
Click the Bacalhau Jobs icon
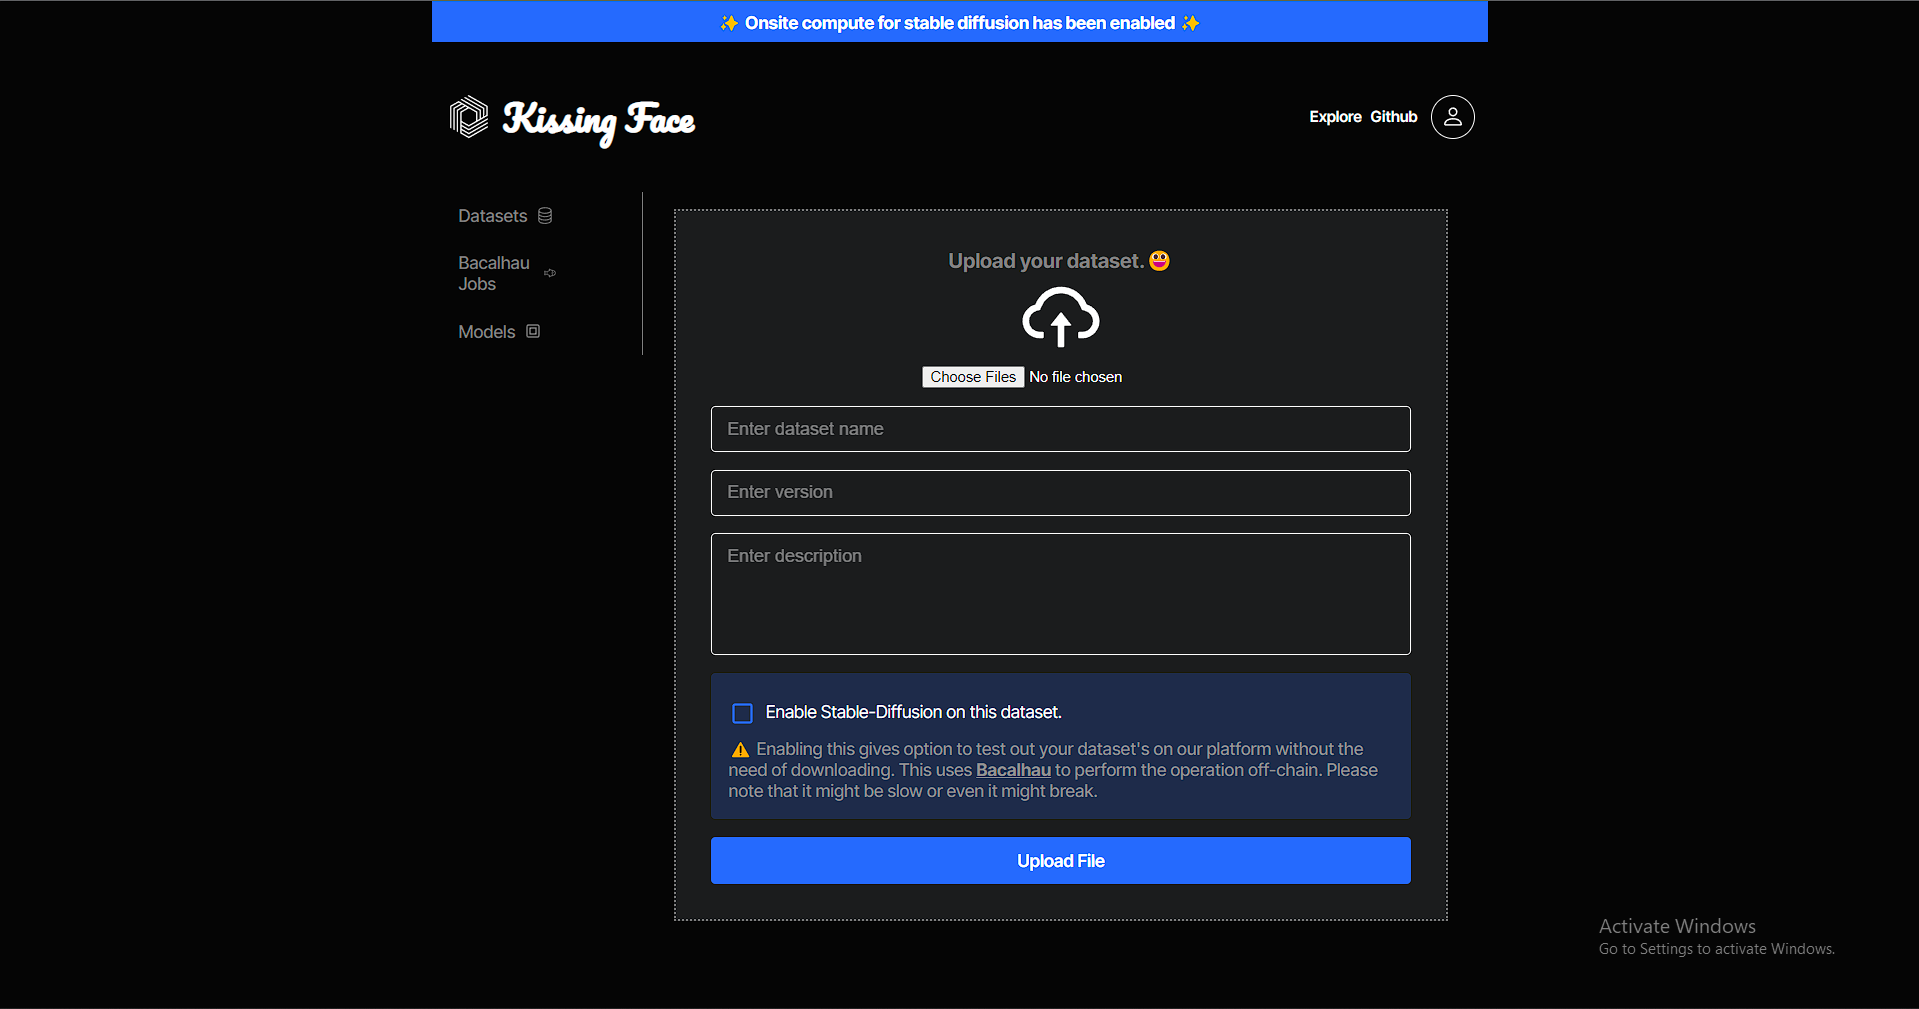[x=550, y=273]
